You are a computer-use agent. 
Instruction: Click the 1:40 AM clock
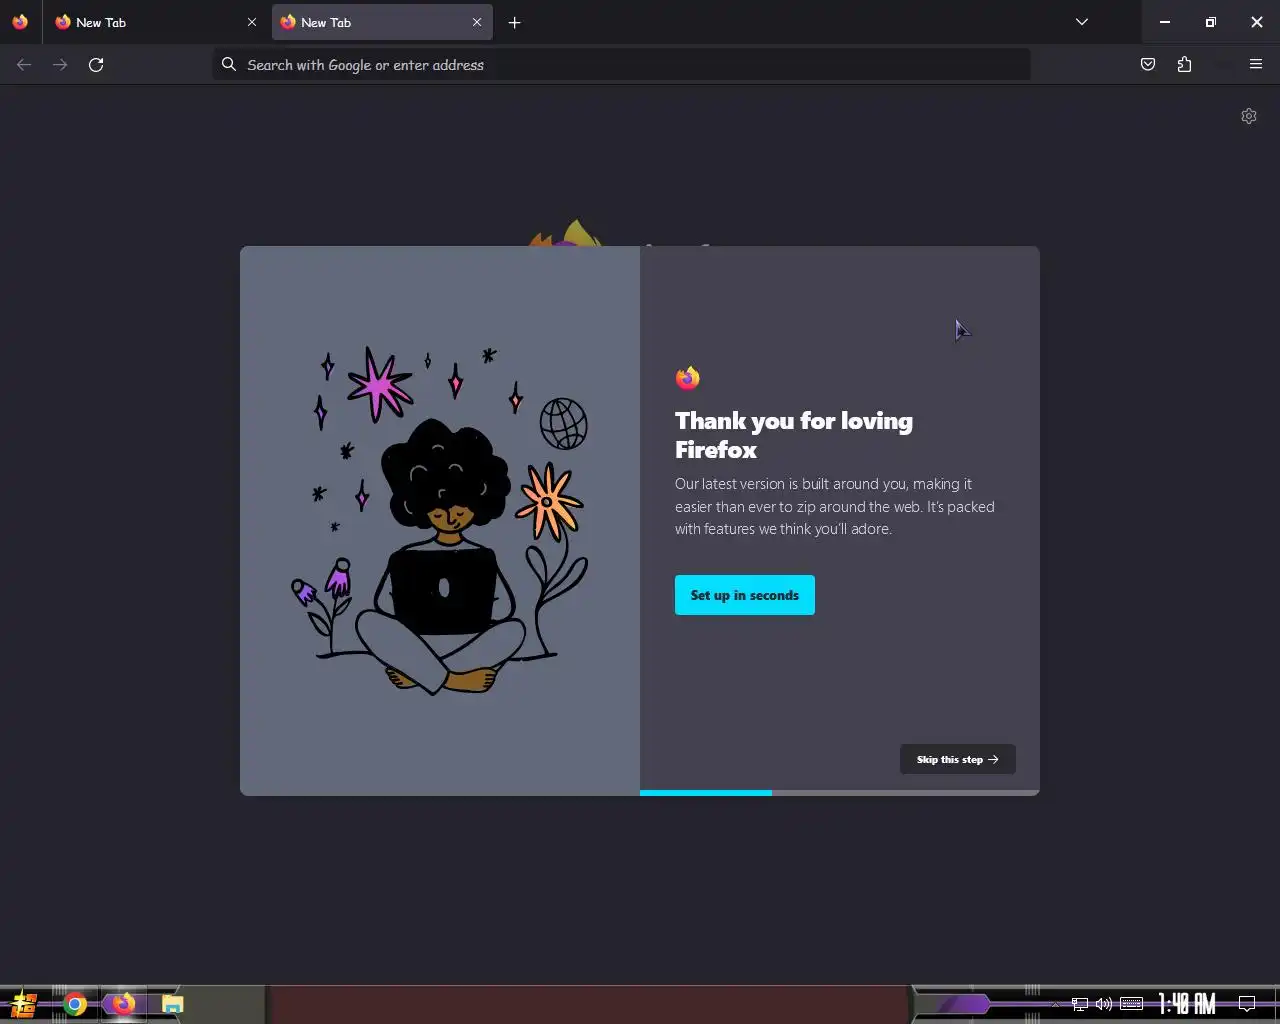point(1187,1004)
